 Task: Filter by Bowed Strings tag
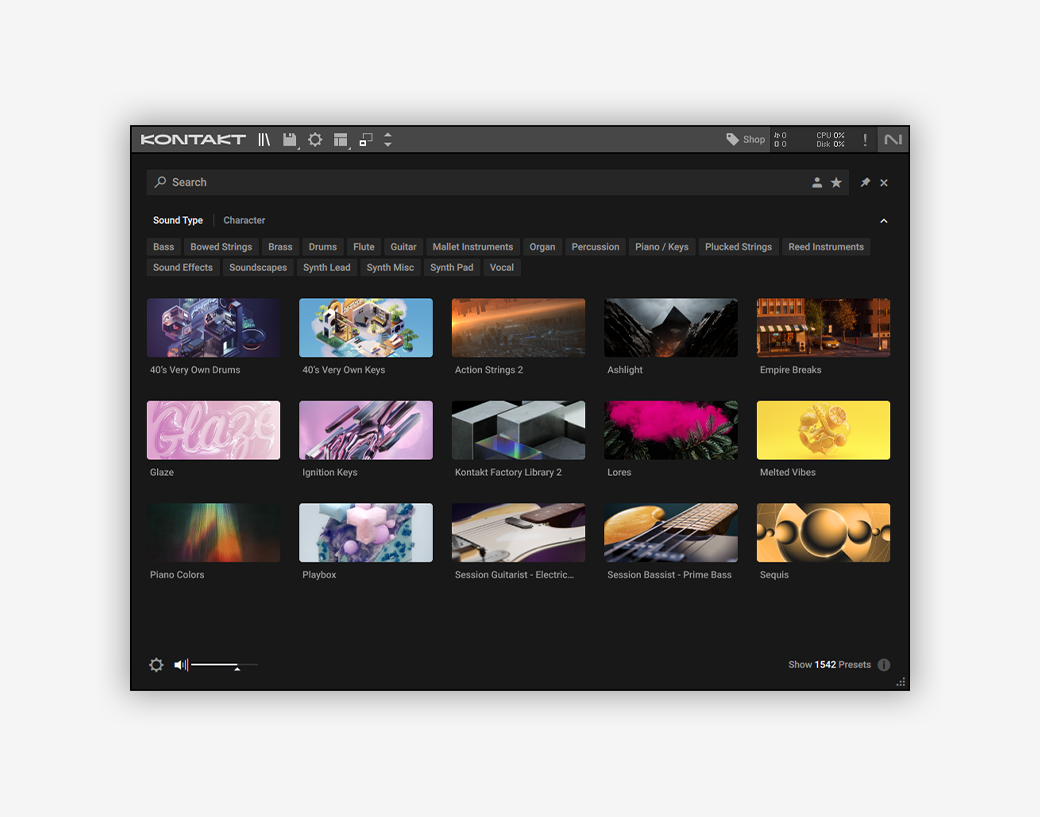(221, 247)
